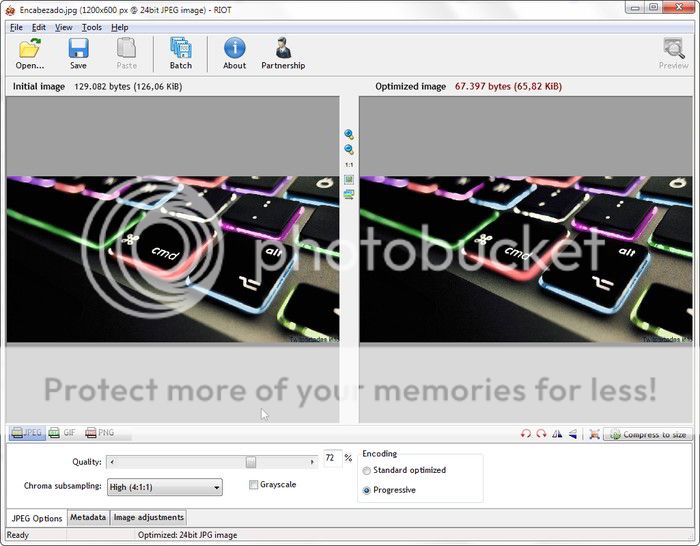
Task: Switch to the Metadata tab
Action: coord(88,517)
